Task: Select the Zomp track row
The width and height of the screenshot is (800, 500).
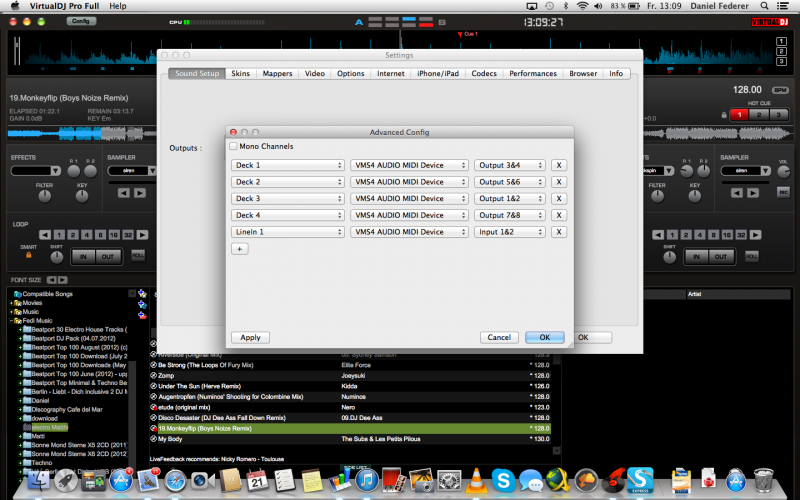Action: [350, 376]
